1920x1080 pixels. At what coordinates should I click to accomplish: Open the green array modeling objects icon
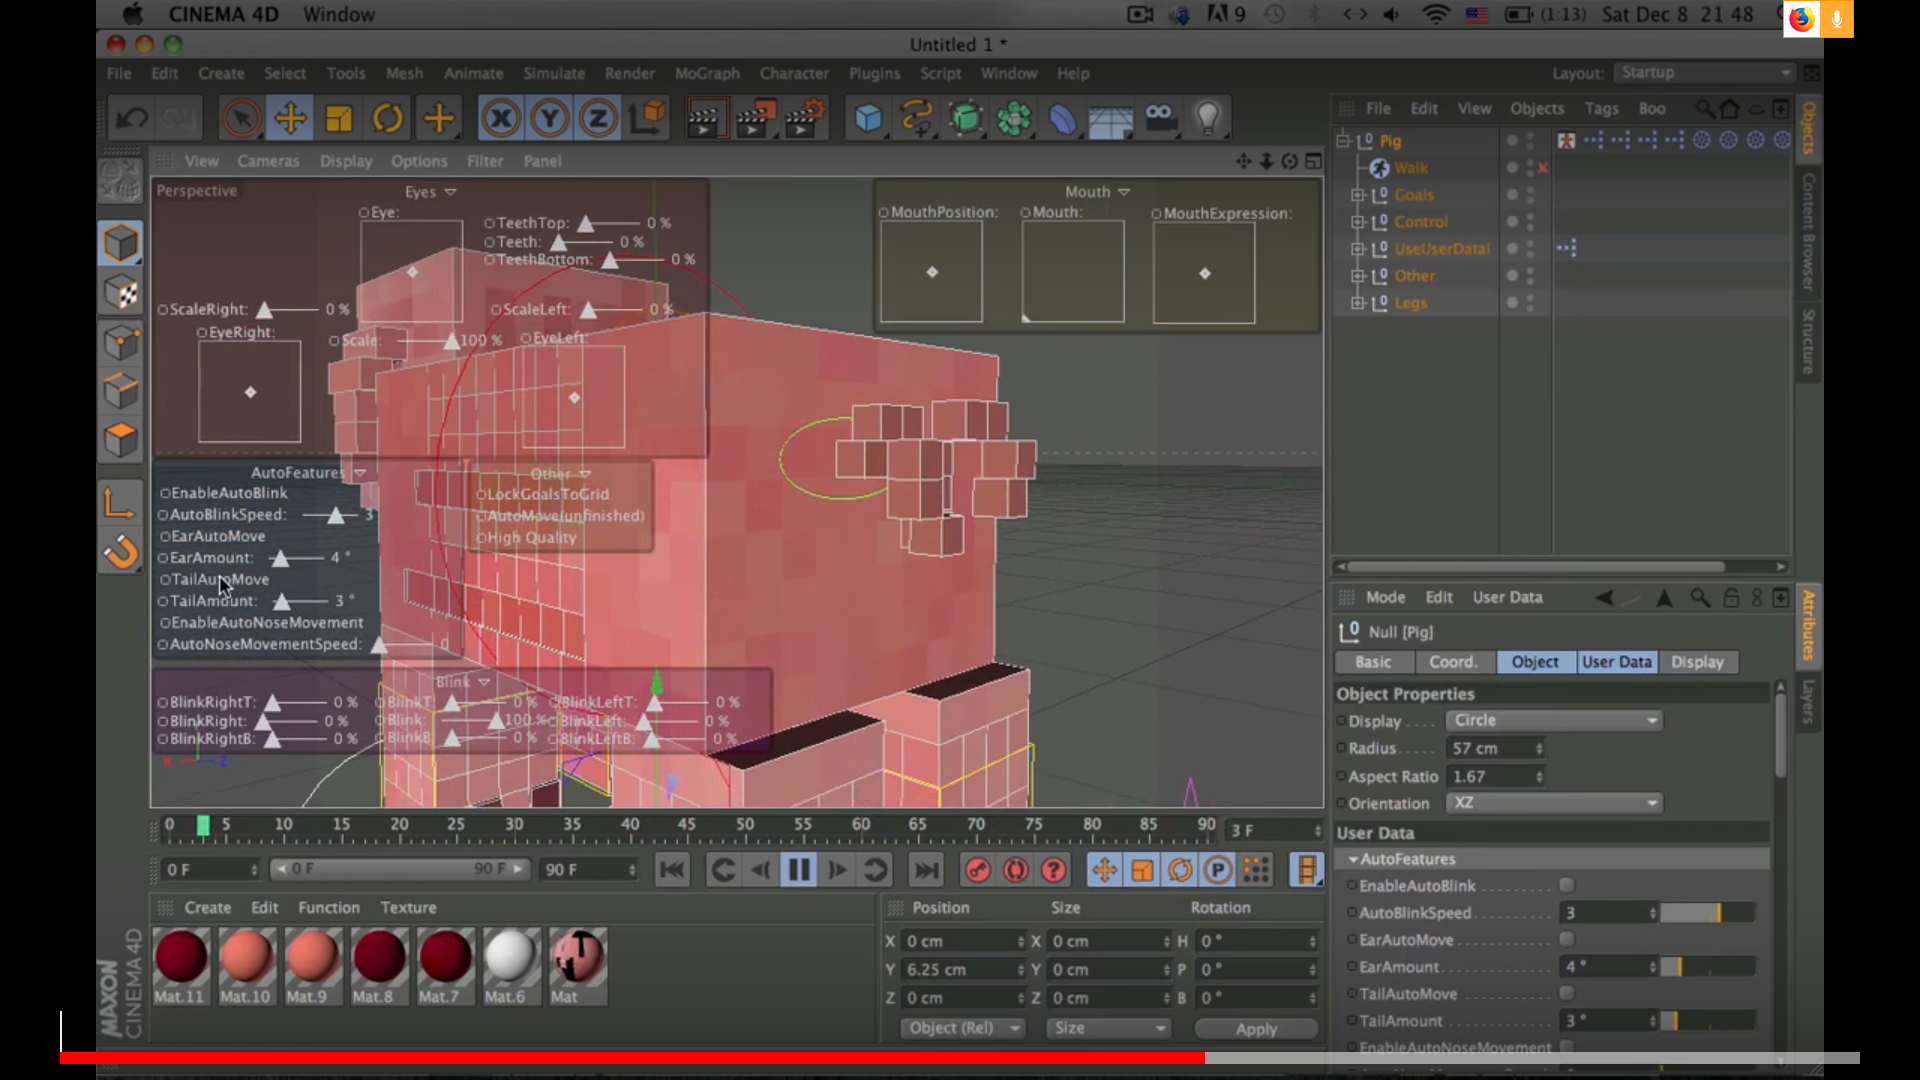(x=1014, y=118)
